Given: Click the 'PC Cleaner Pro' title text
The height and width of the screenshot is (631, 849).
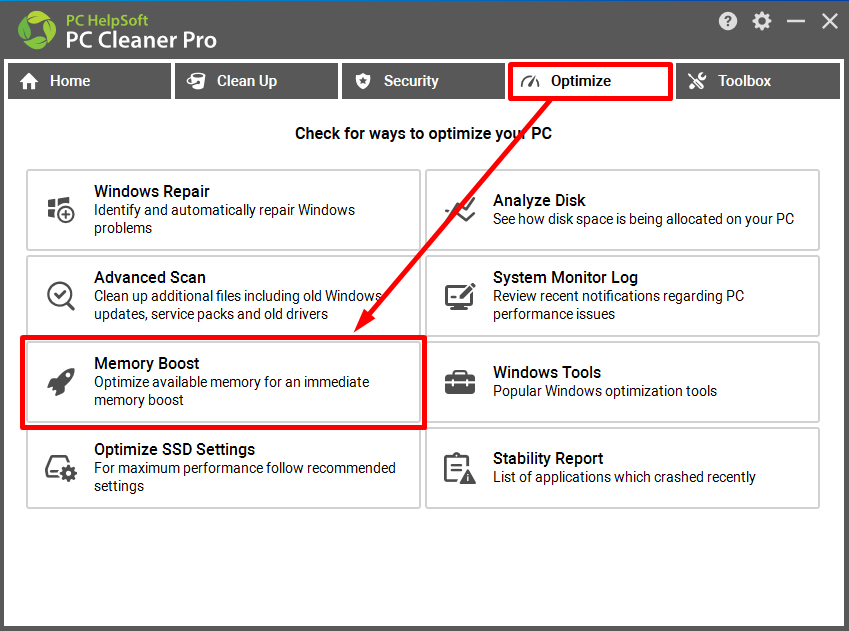Looking at the screenshot, I should pyautogui.click(x=141, y=40).
